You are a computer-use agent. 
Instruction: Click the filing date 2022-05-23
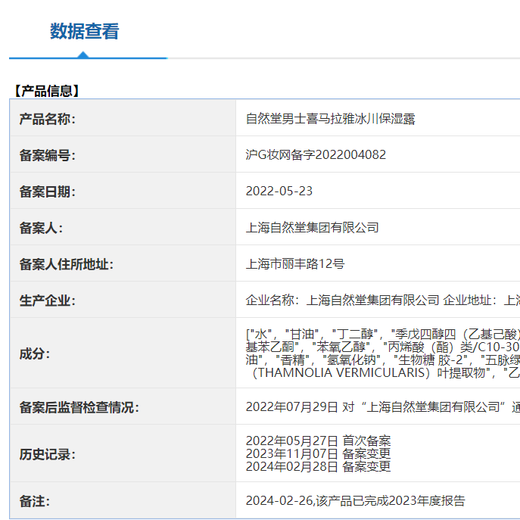pyautogui.click(x=279, y=191)
